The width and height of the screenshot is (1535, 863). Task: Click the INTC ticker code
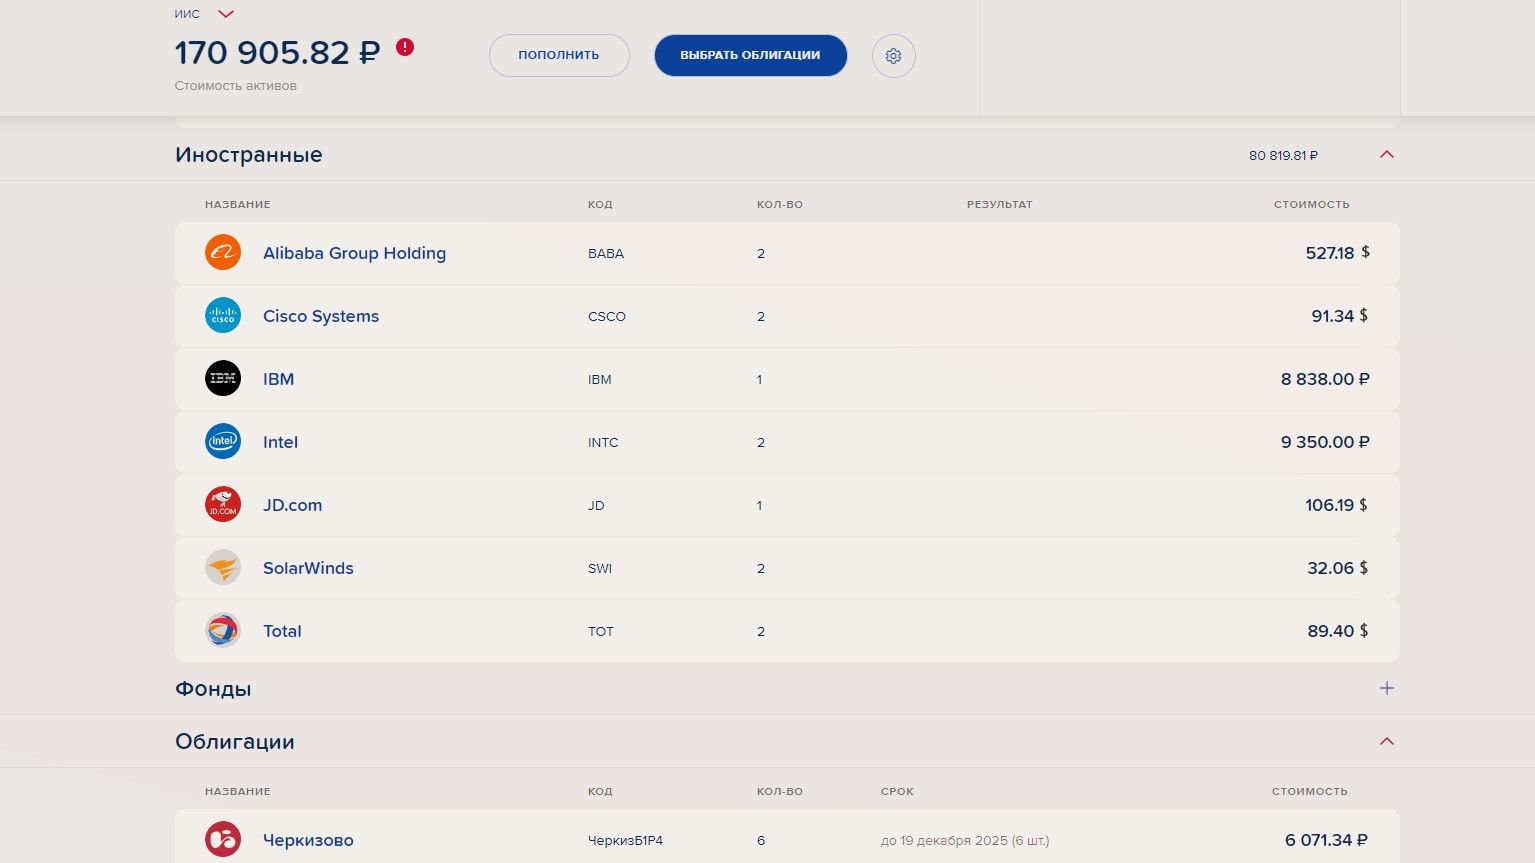(x=603, y=443)
